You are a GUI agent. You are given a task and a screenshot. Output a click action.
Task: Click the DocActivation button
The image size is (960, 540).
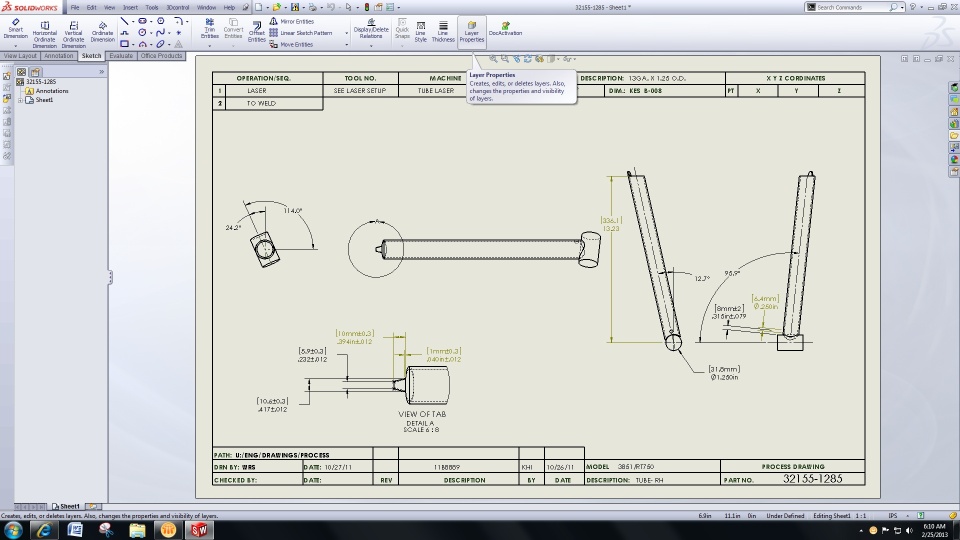tap(505, 29)
